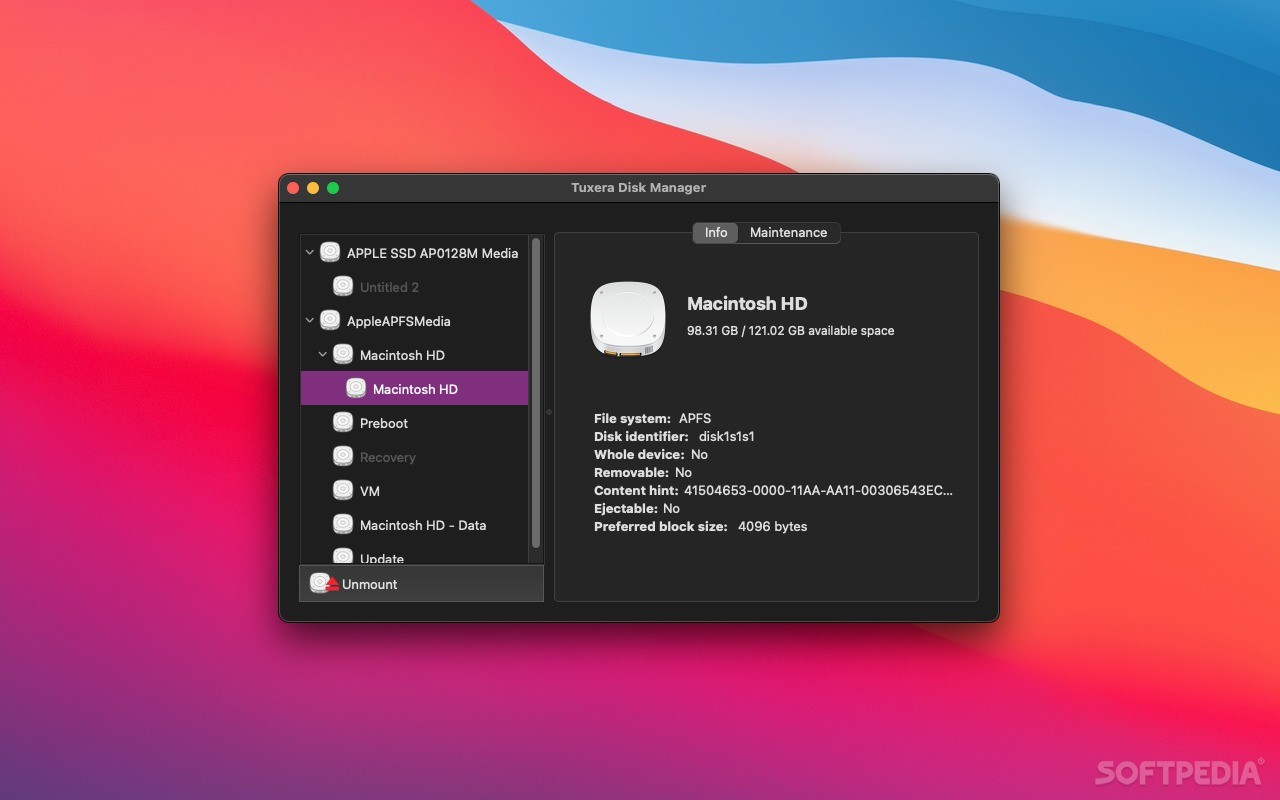Viewport: 1280px width, 800px height.
Task: Click the Recovery volume icon
Action: click(343, 457)
